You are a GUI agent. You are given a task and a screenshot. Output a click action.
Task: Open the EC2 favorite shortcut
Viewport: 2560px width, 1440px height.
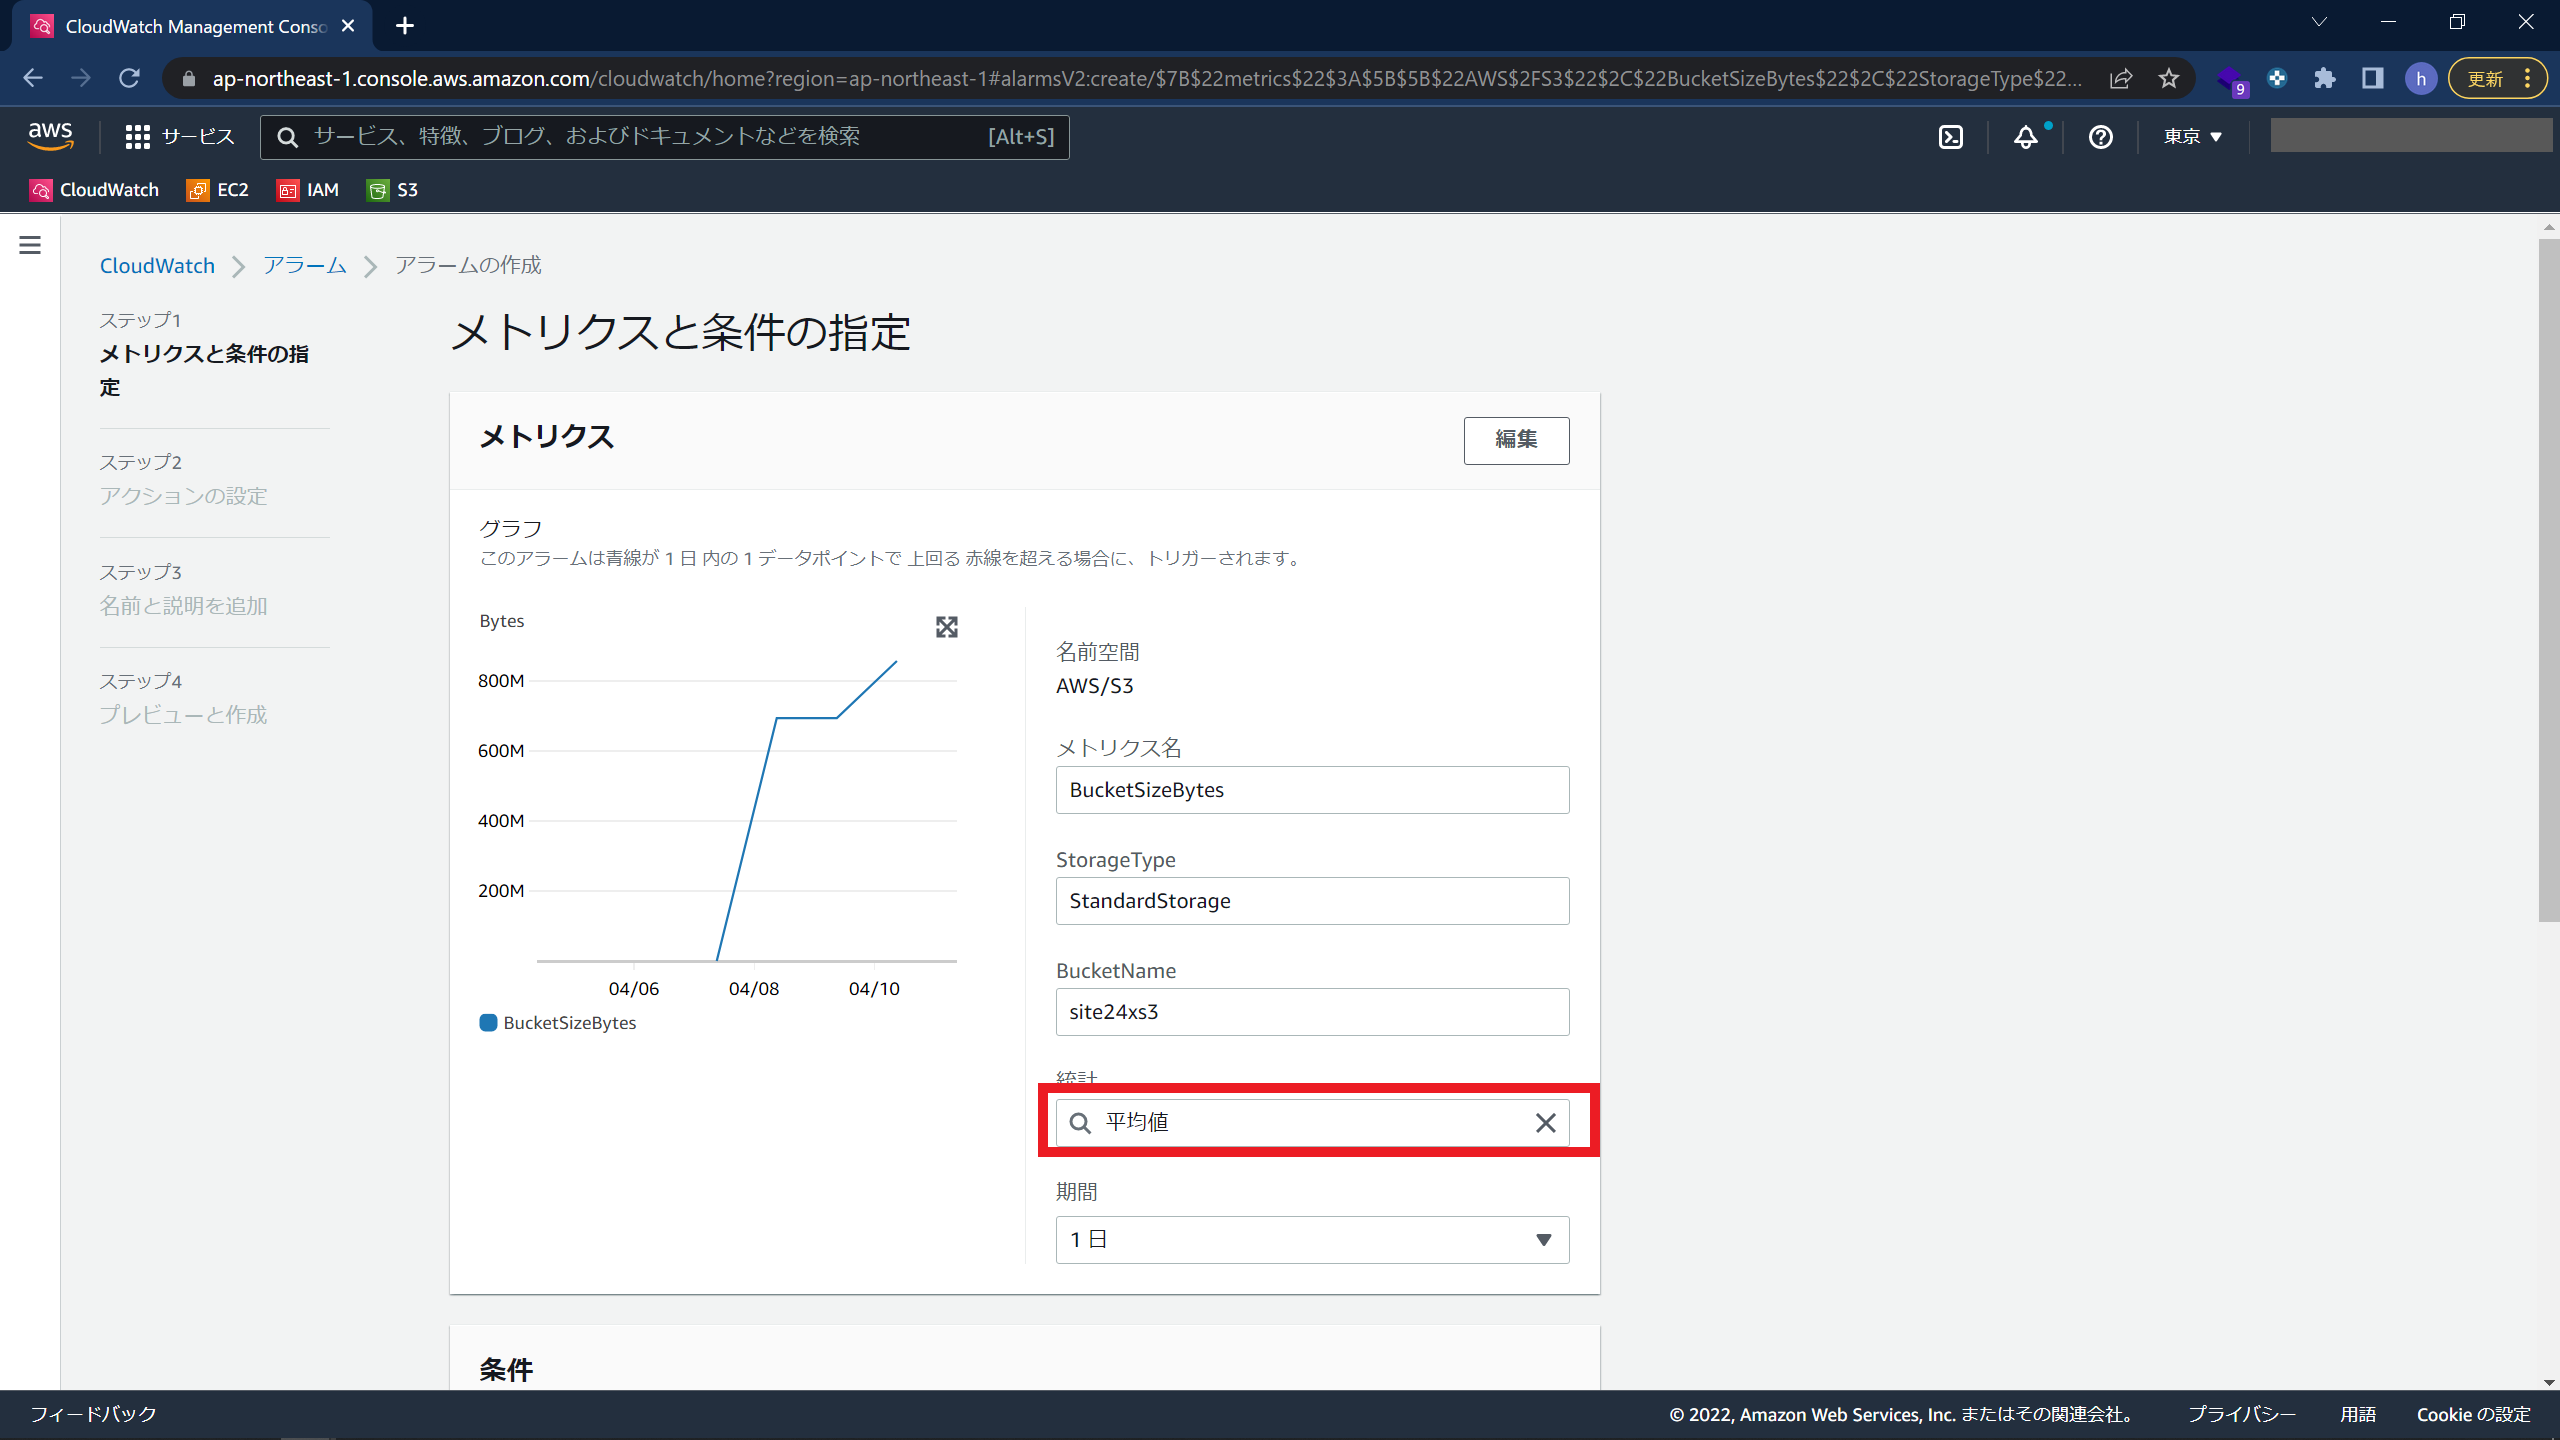[217, 190]
